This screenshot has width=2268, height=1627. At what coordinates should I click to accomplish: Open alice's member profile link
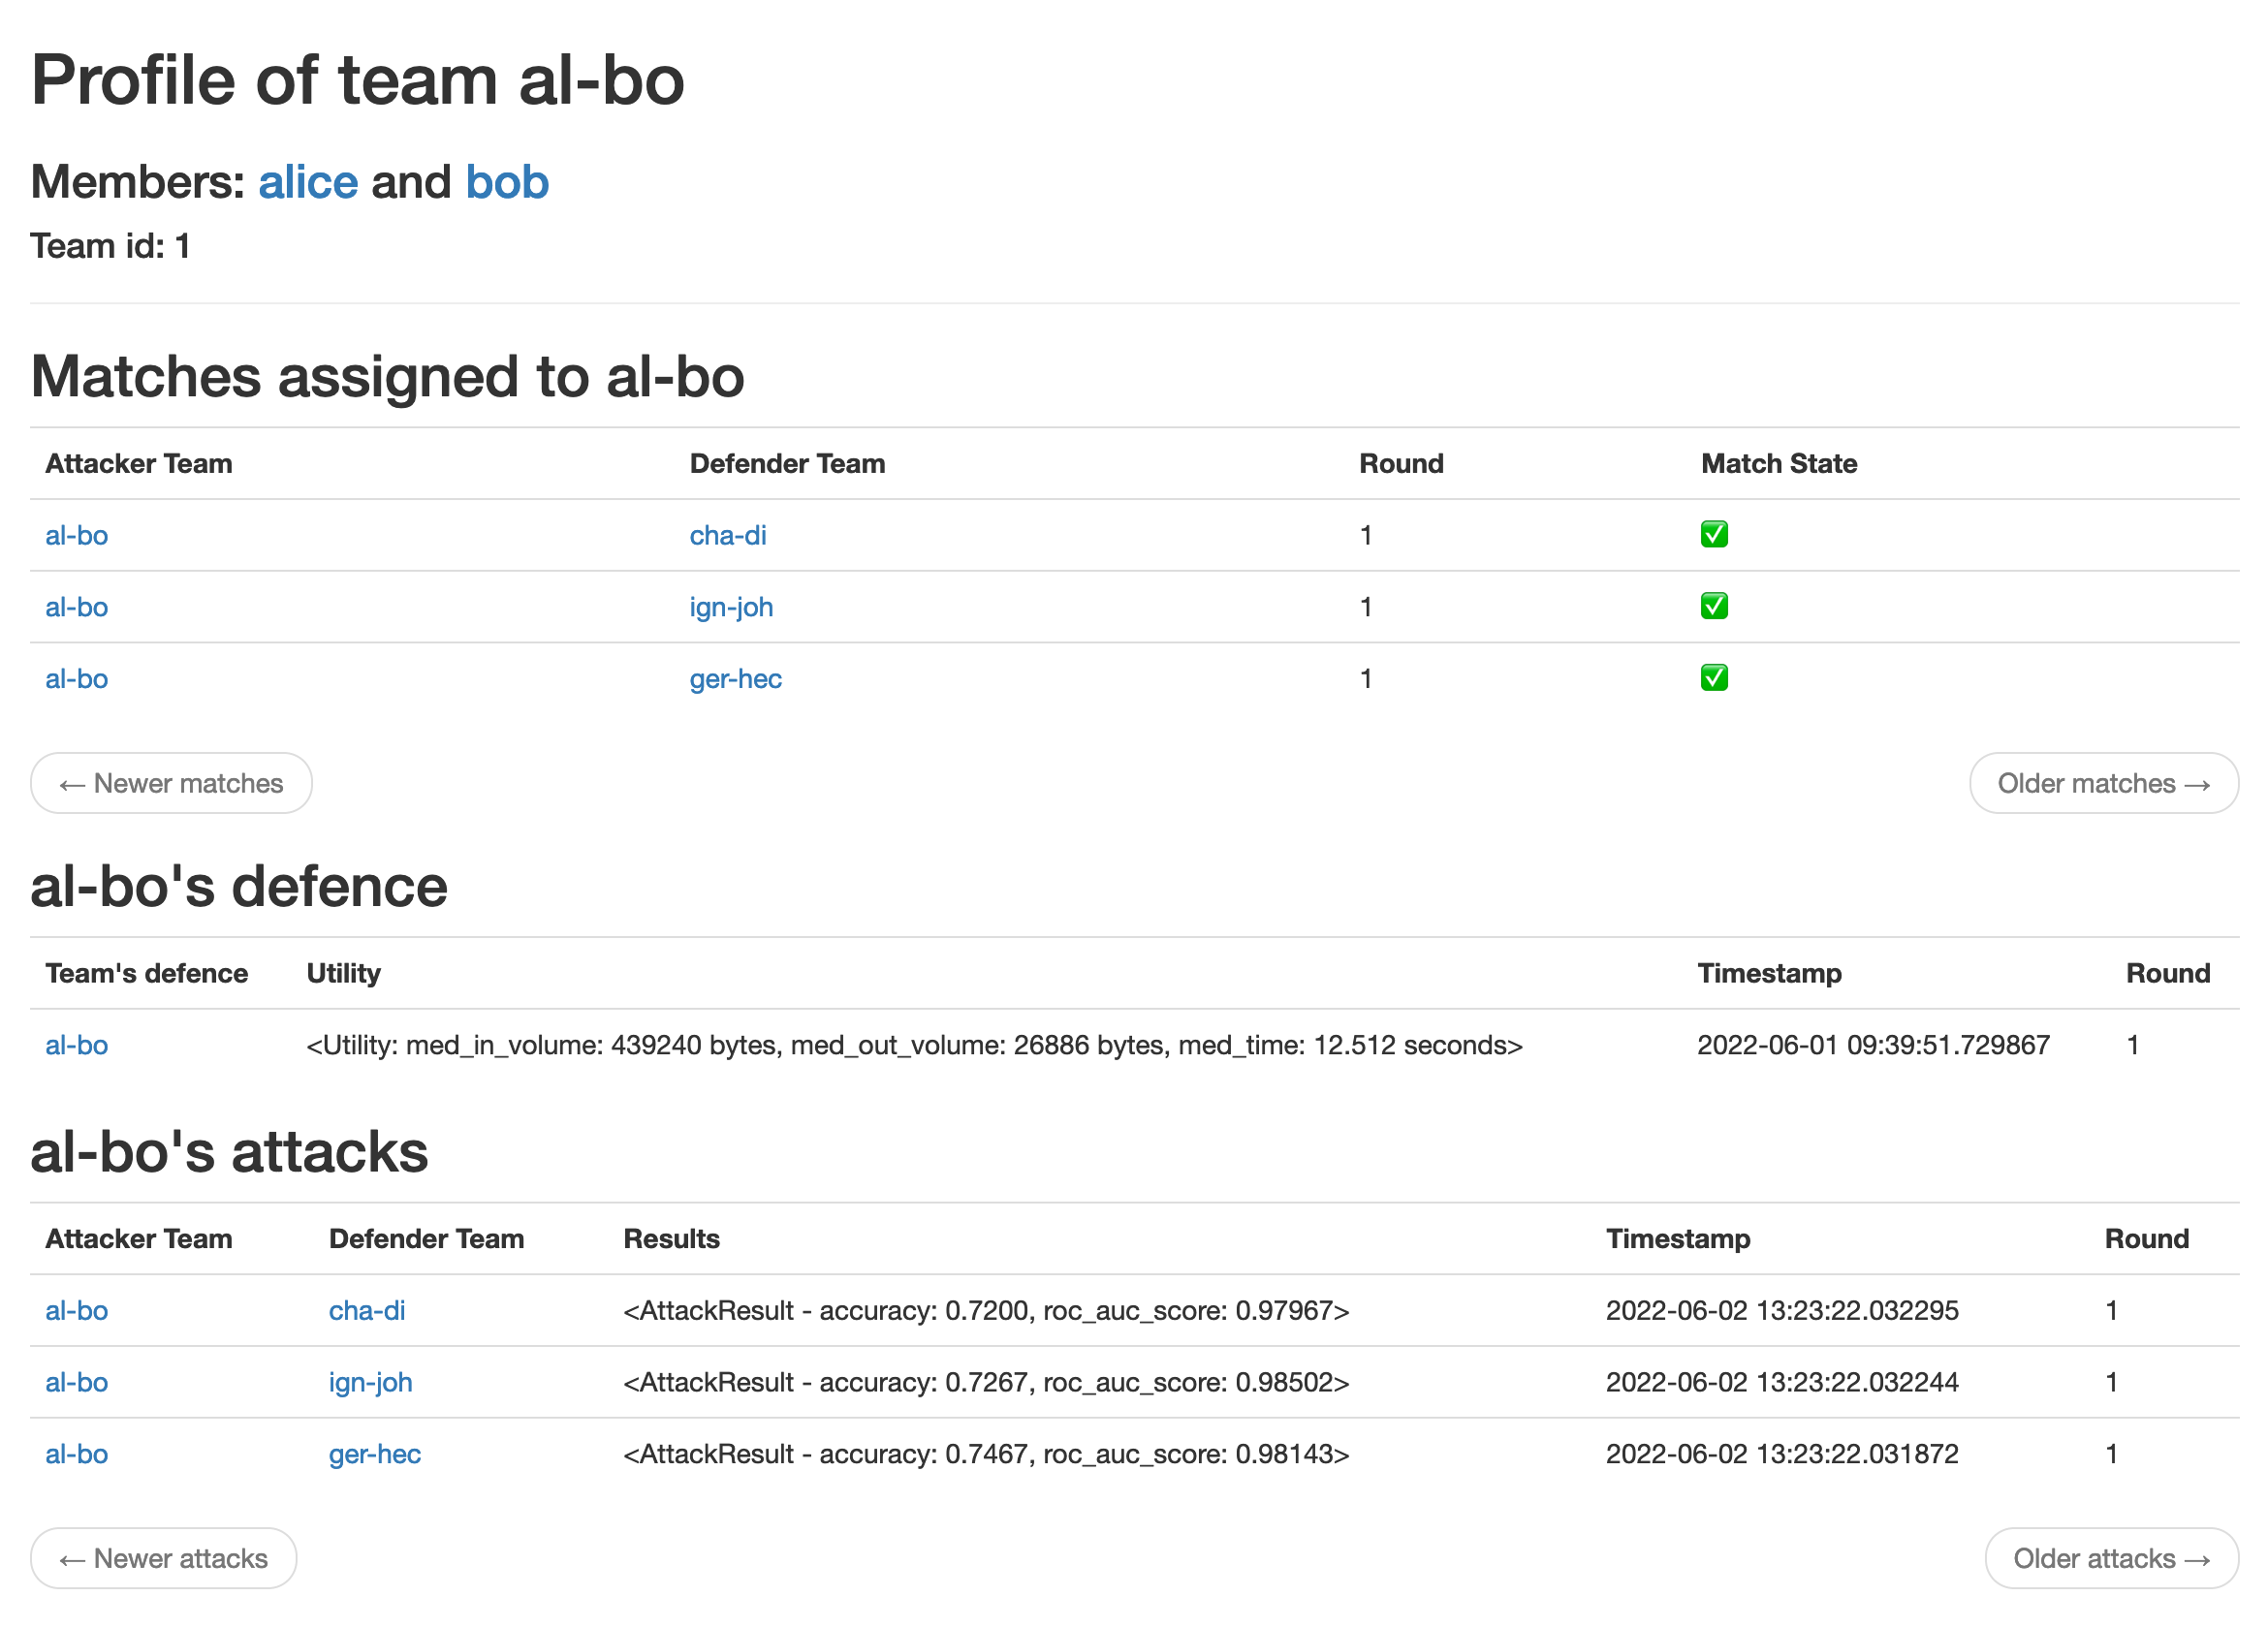coord(308,183)
